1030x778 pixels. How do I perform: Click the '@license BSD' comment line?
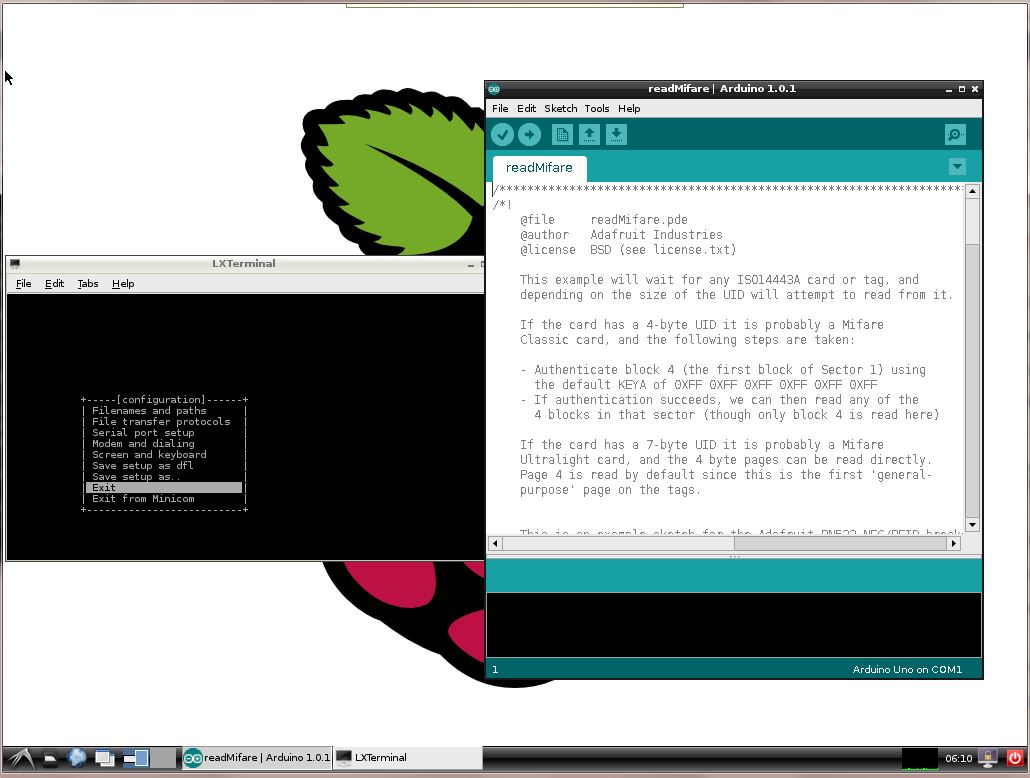(627, 250)
